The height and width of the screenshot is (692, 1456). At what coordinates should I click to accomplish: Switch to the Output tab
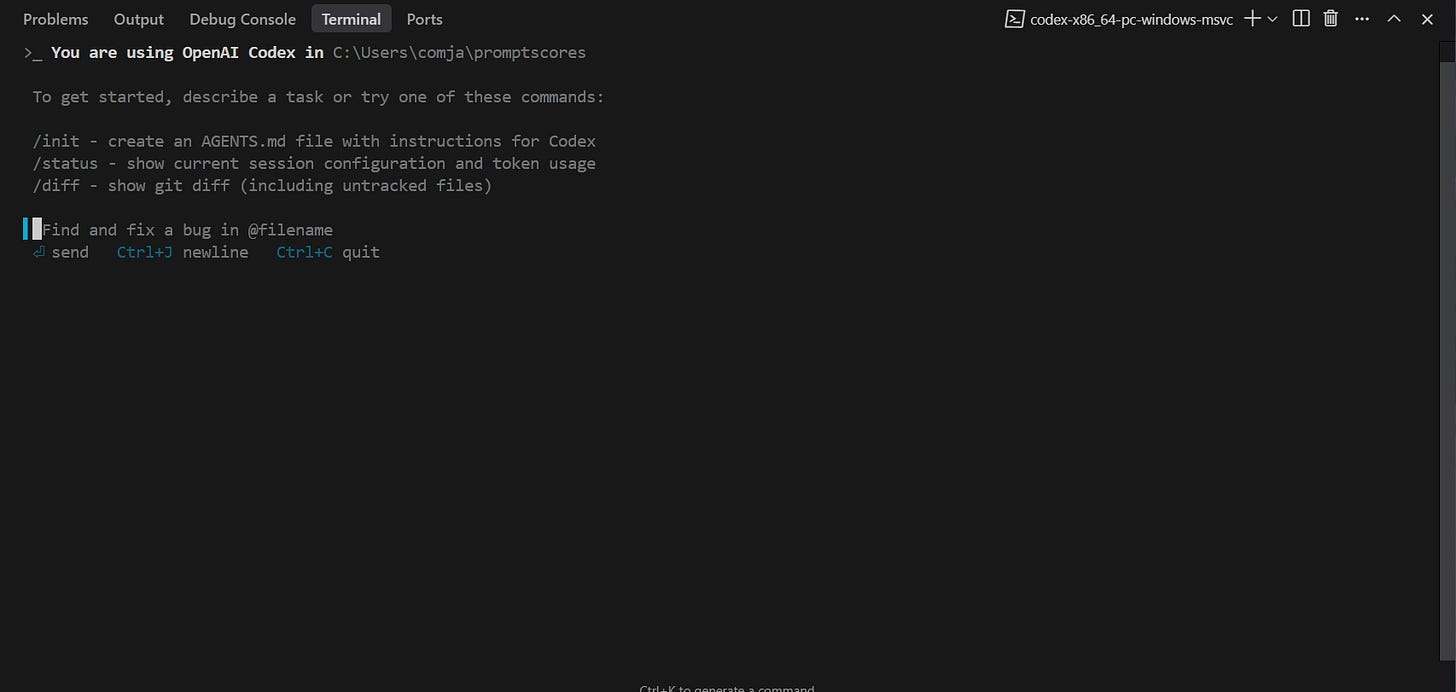click(139, 19)
